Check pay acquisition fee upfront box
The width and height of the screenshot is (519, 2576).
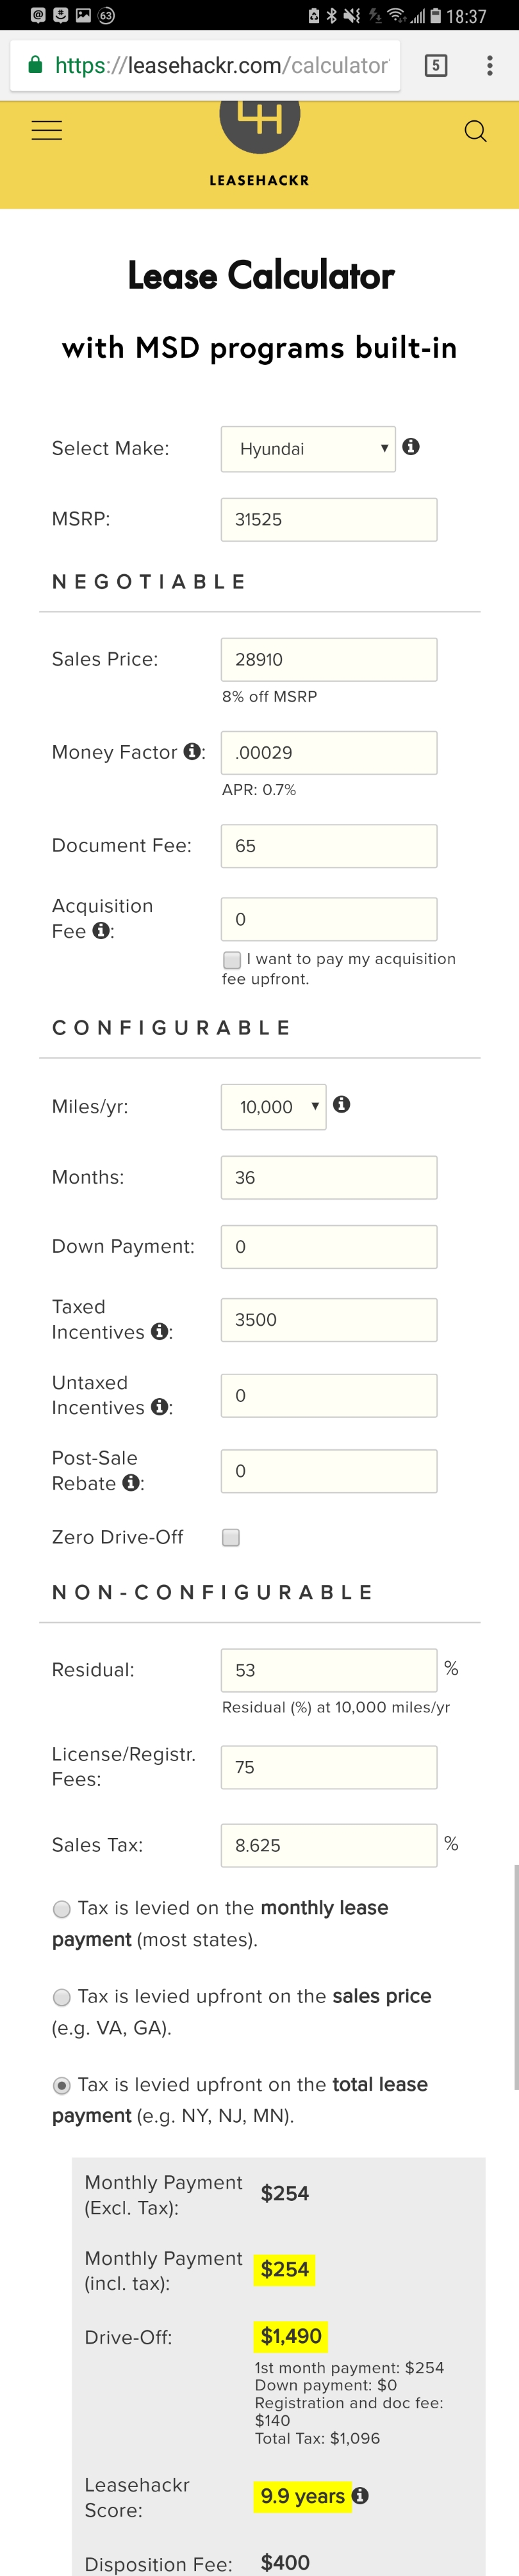point(232,960)
